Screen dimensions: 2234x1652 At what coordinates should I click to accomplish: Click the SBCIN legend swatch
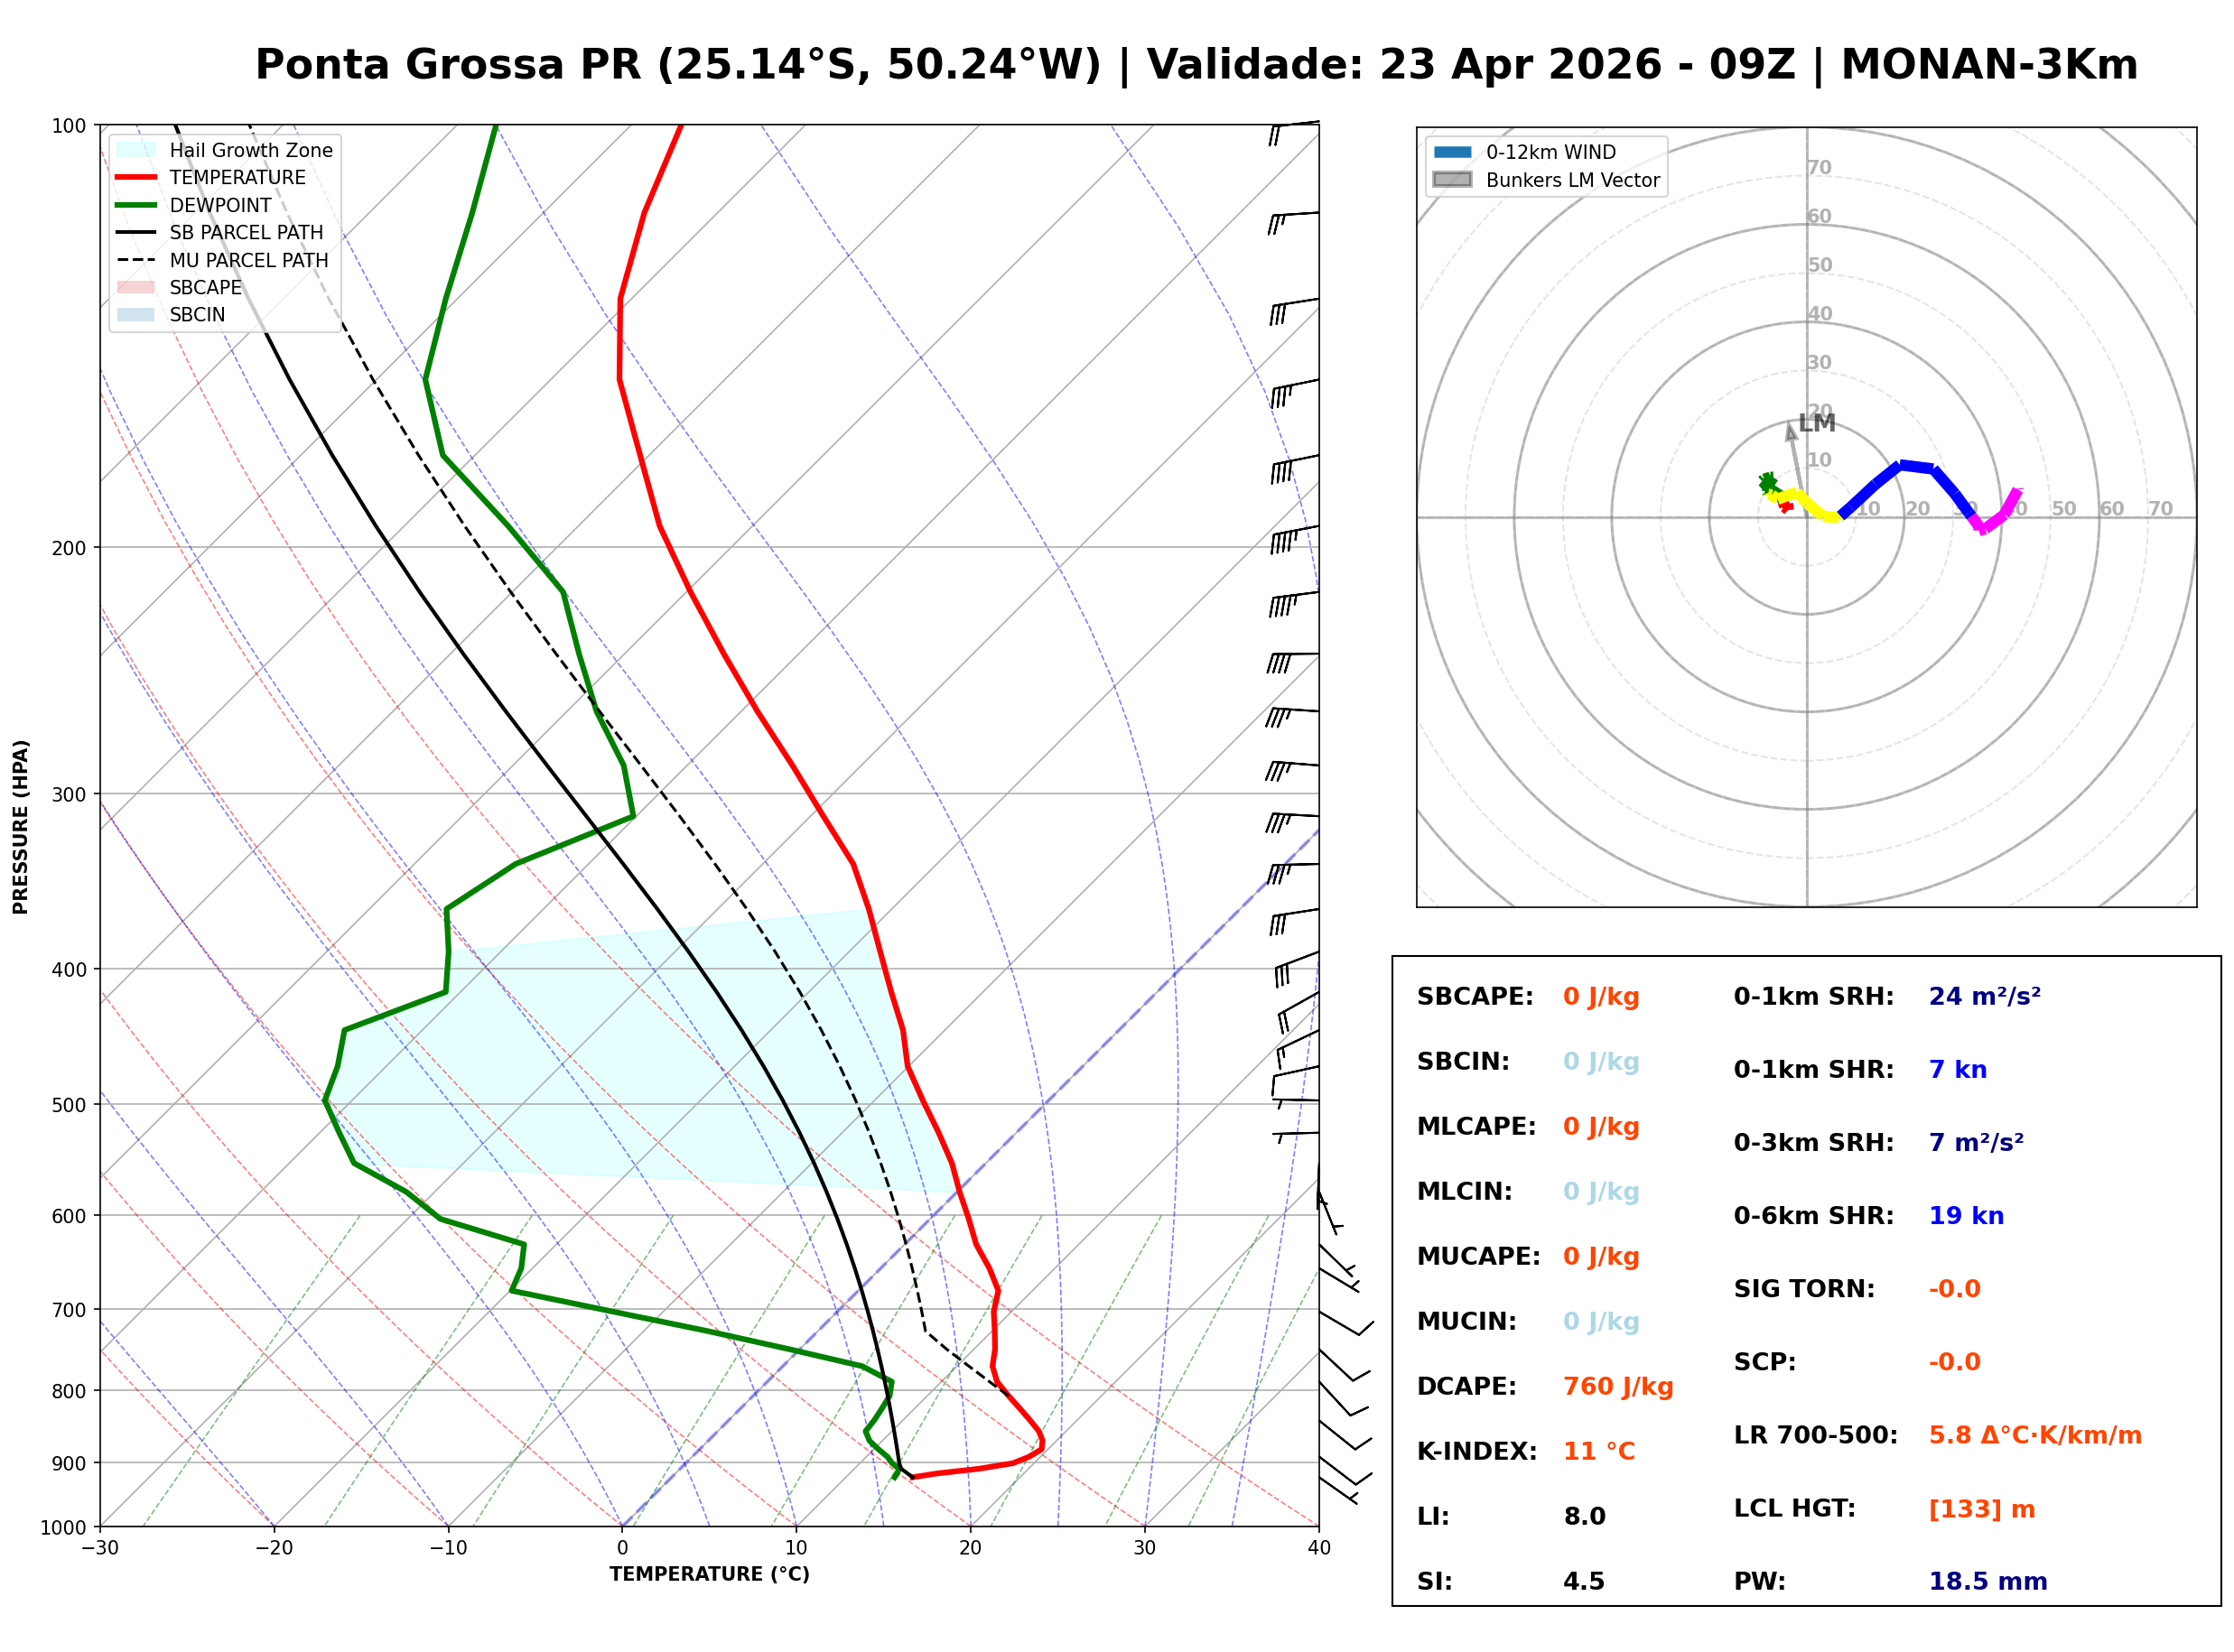[x=136, y=315]
